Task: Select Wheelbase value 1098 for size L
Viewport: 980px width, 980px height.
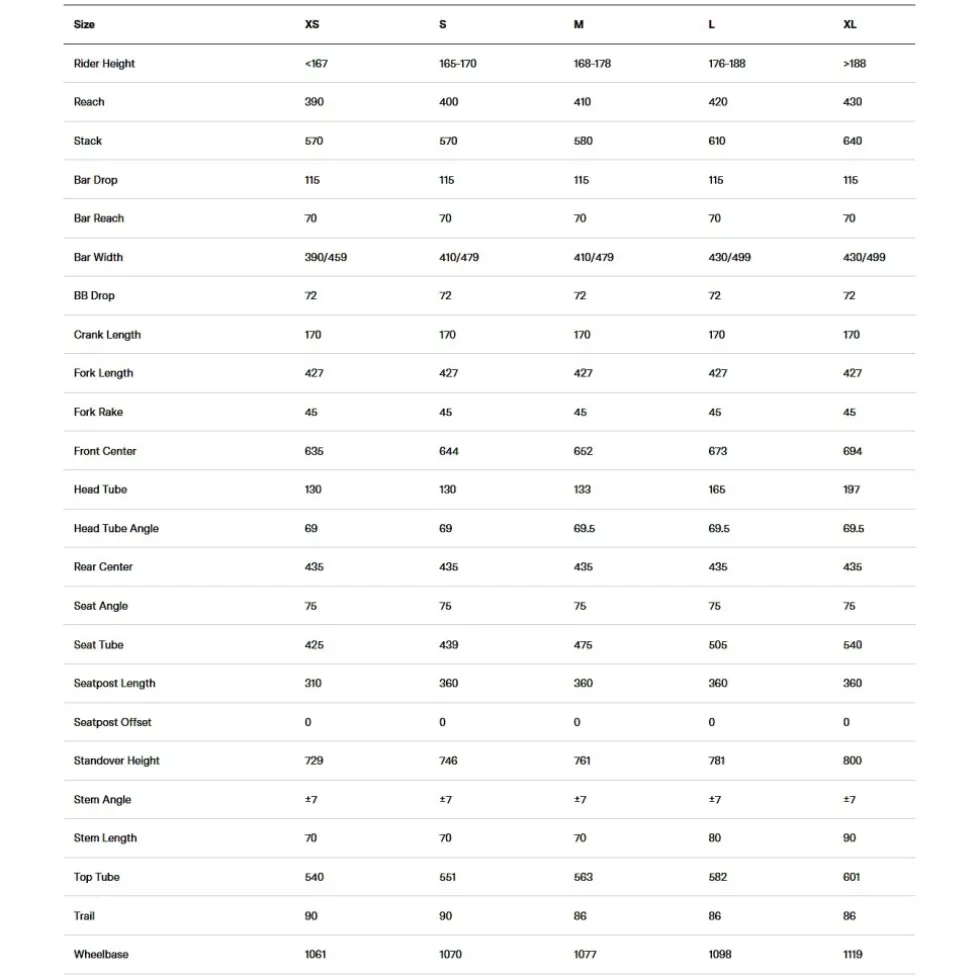Action: [x=720, y=954]
